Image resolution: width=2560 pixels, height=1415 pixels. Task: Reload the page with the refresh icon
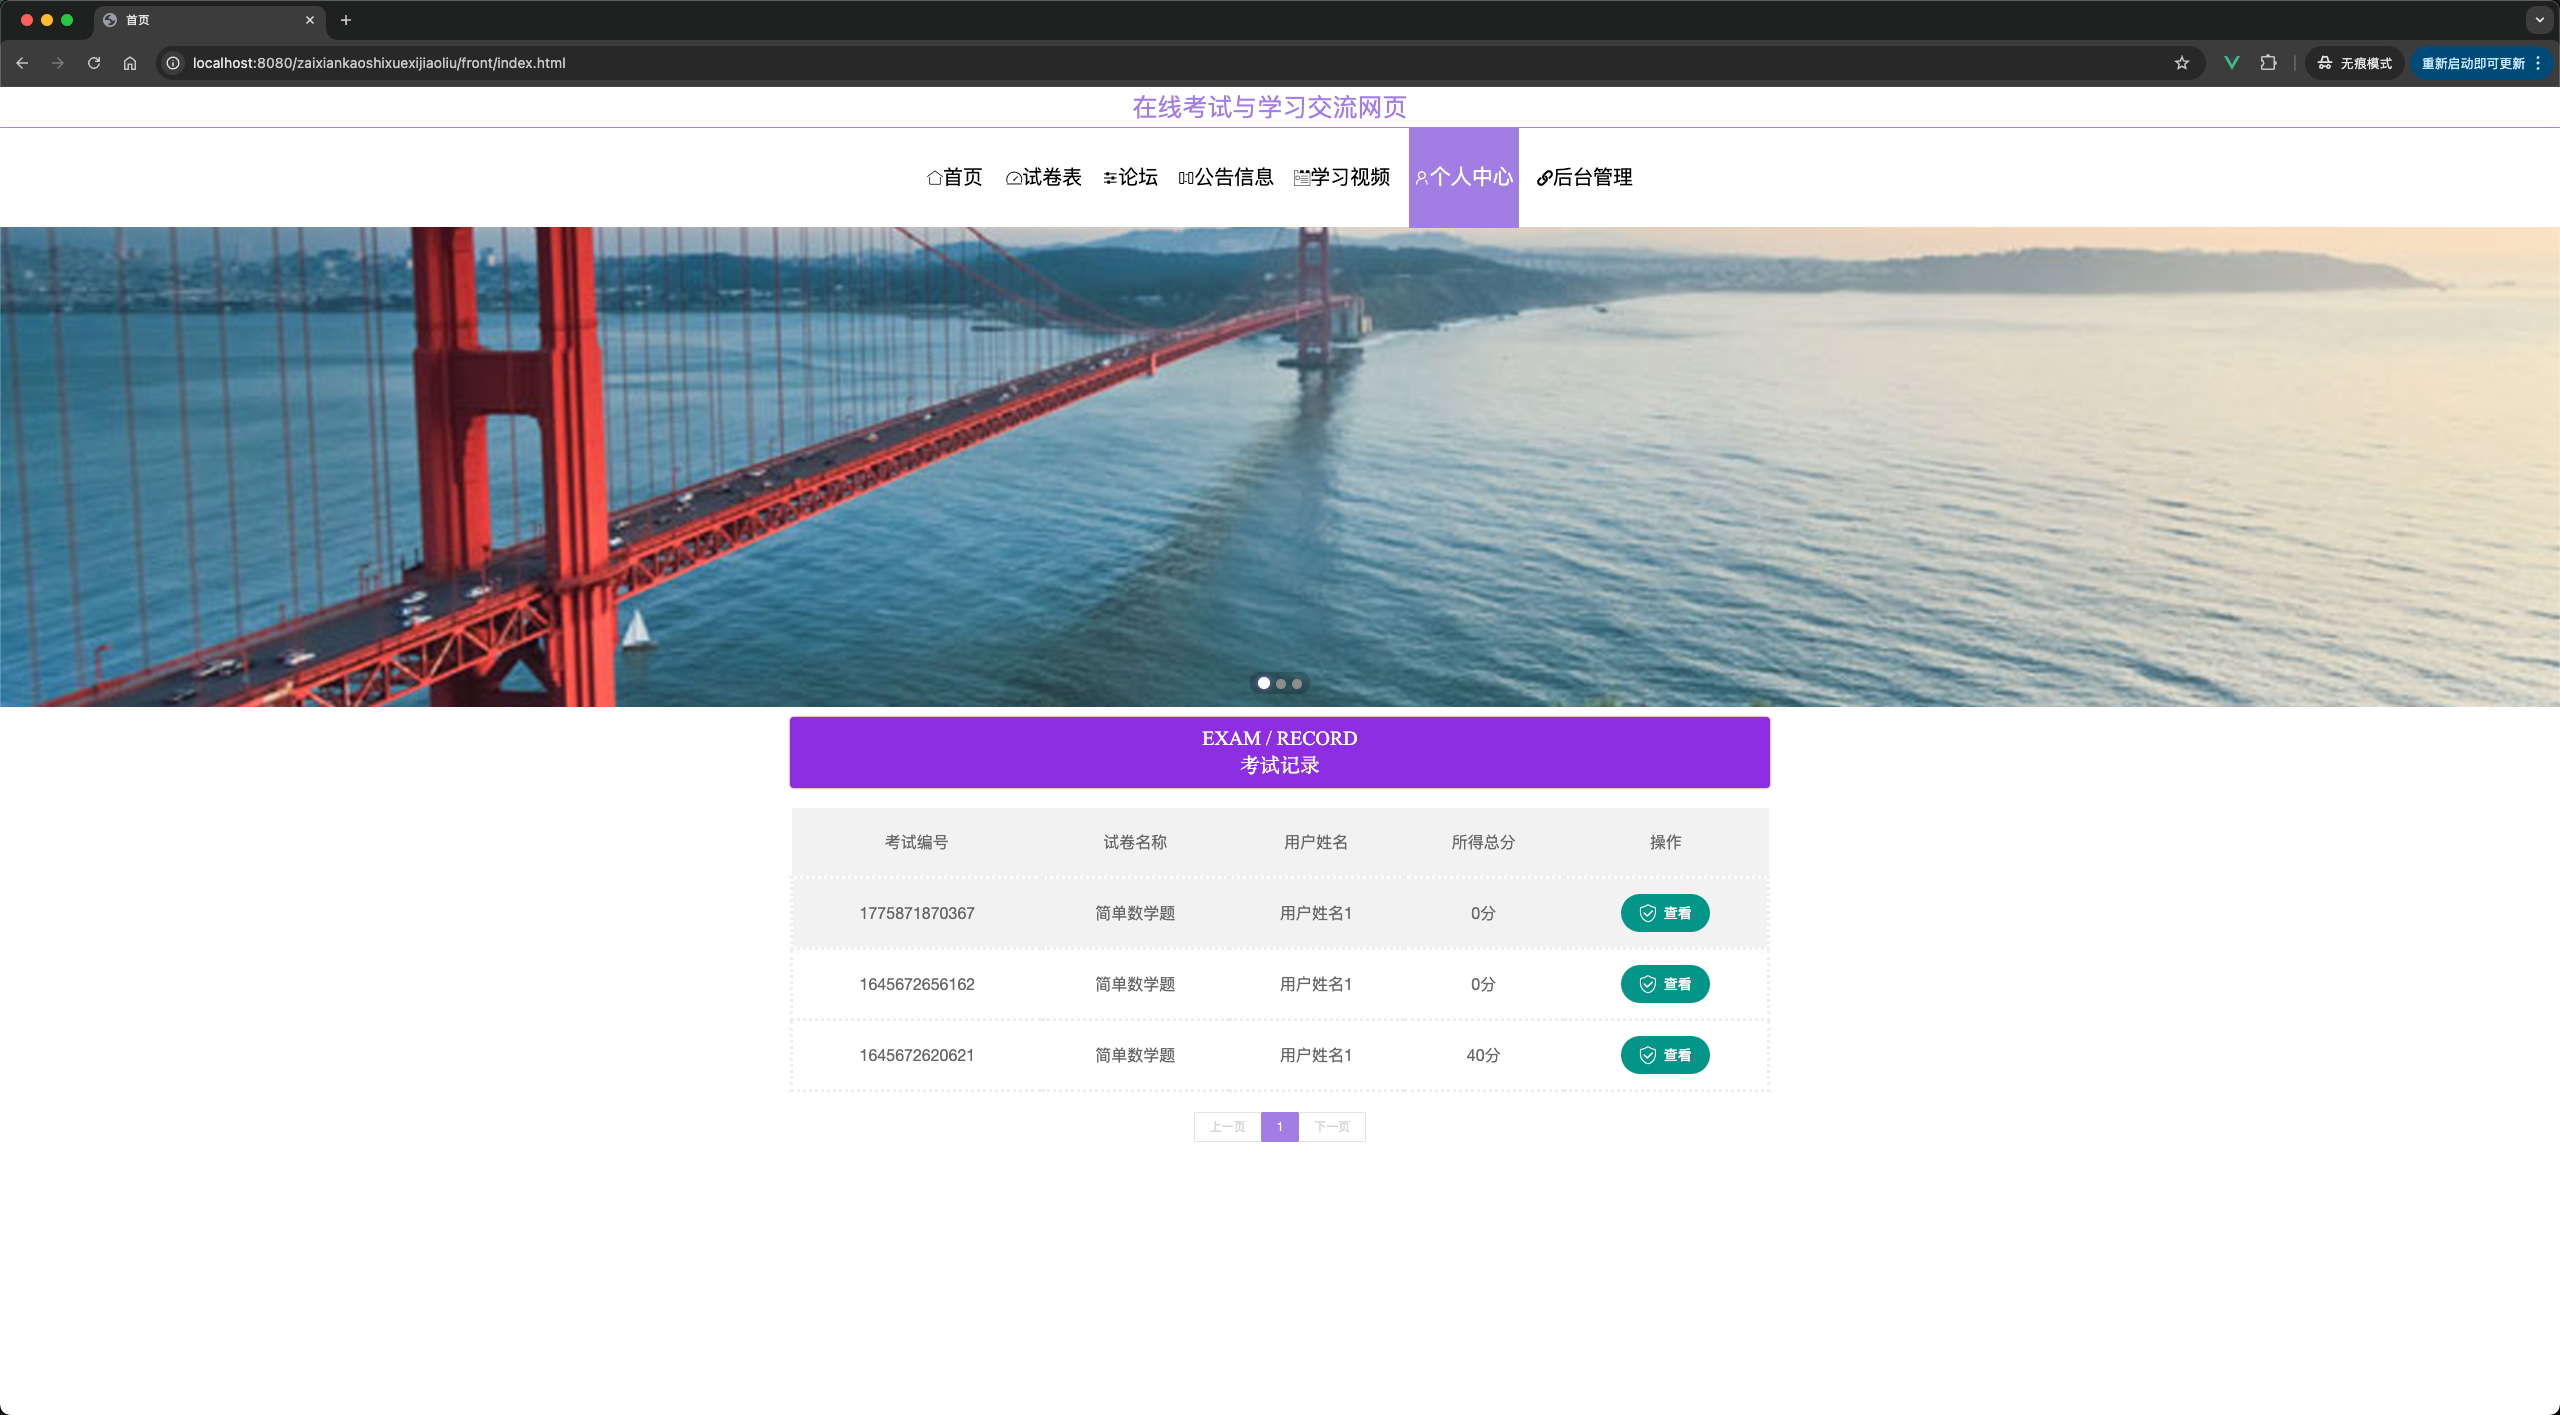pyautogui.click(x=94, y=63)
